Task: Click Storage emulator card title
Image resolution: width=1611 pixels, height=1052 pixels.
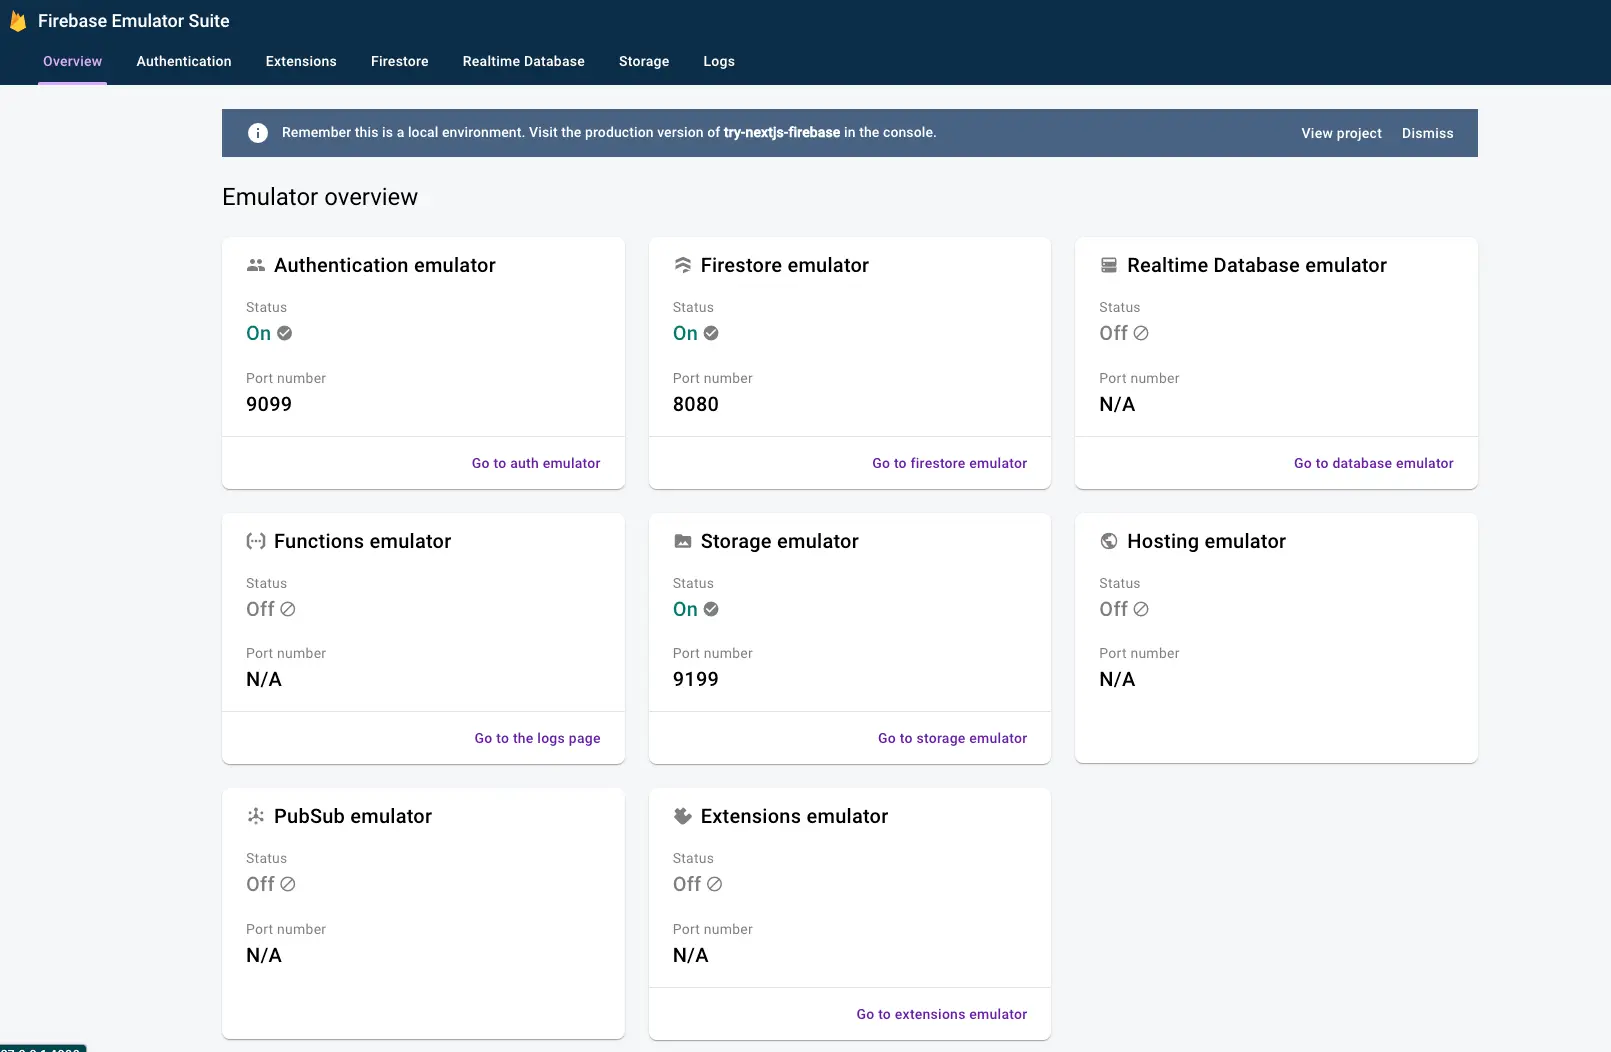Action: (780, 541)
